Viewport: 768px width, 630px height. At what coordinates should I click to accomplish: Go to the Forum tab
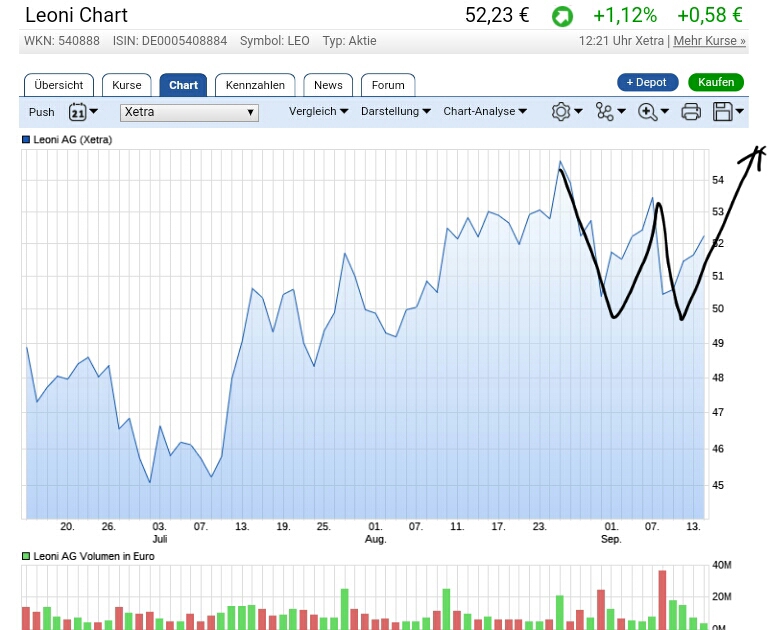click(x=388, y=85)
